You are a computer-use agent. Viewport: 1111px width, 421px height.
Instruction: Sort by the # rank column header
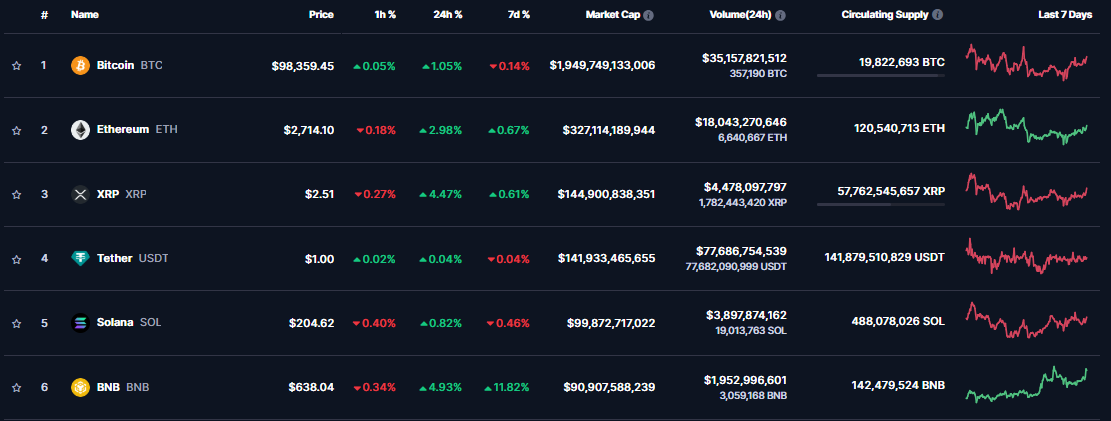44,16
